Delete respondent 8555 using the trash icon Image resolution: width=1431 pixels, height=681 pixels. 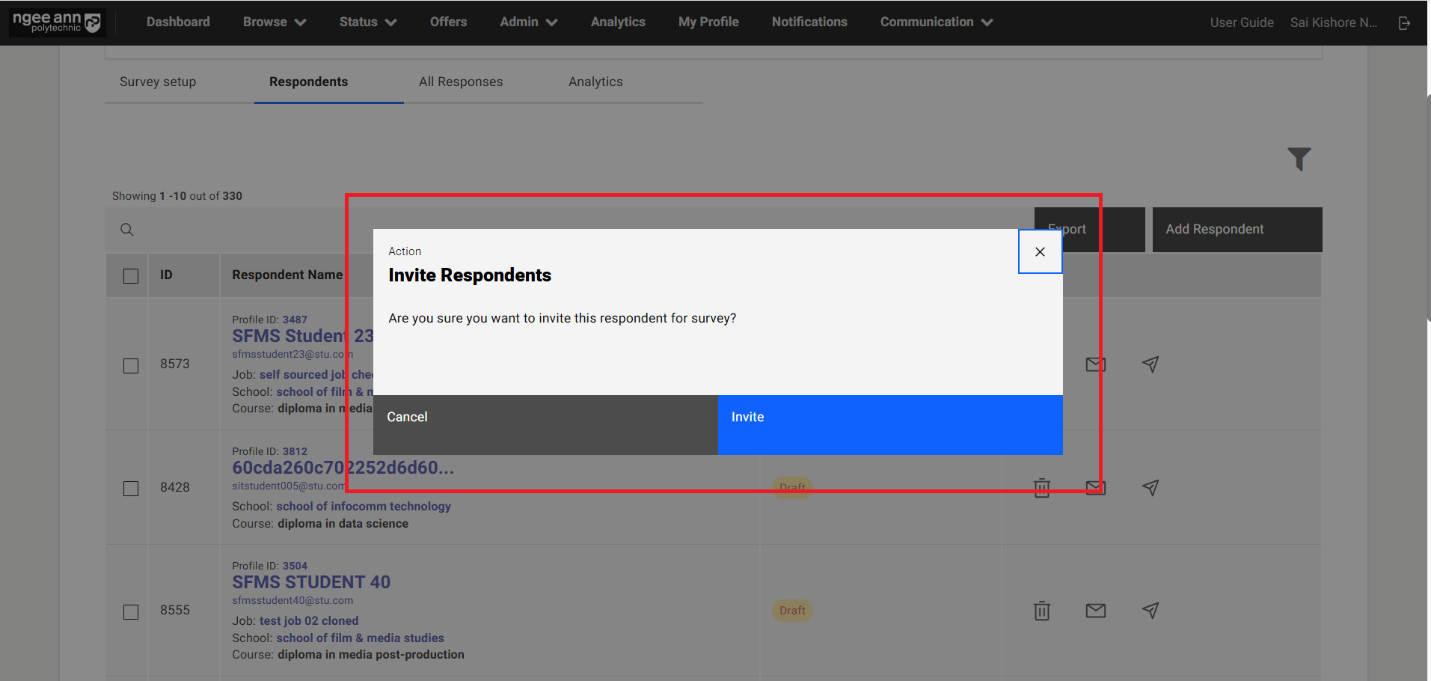1041,610
